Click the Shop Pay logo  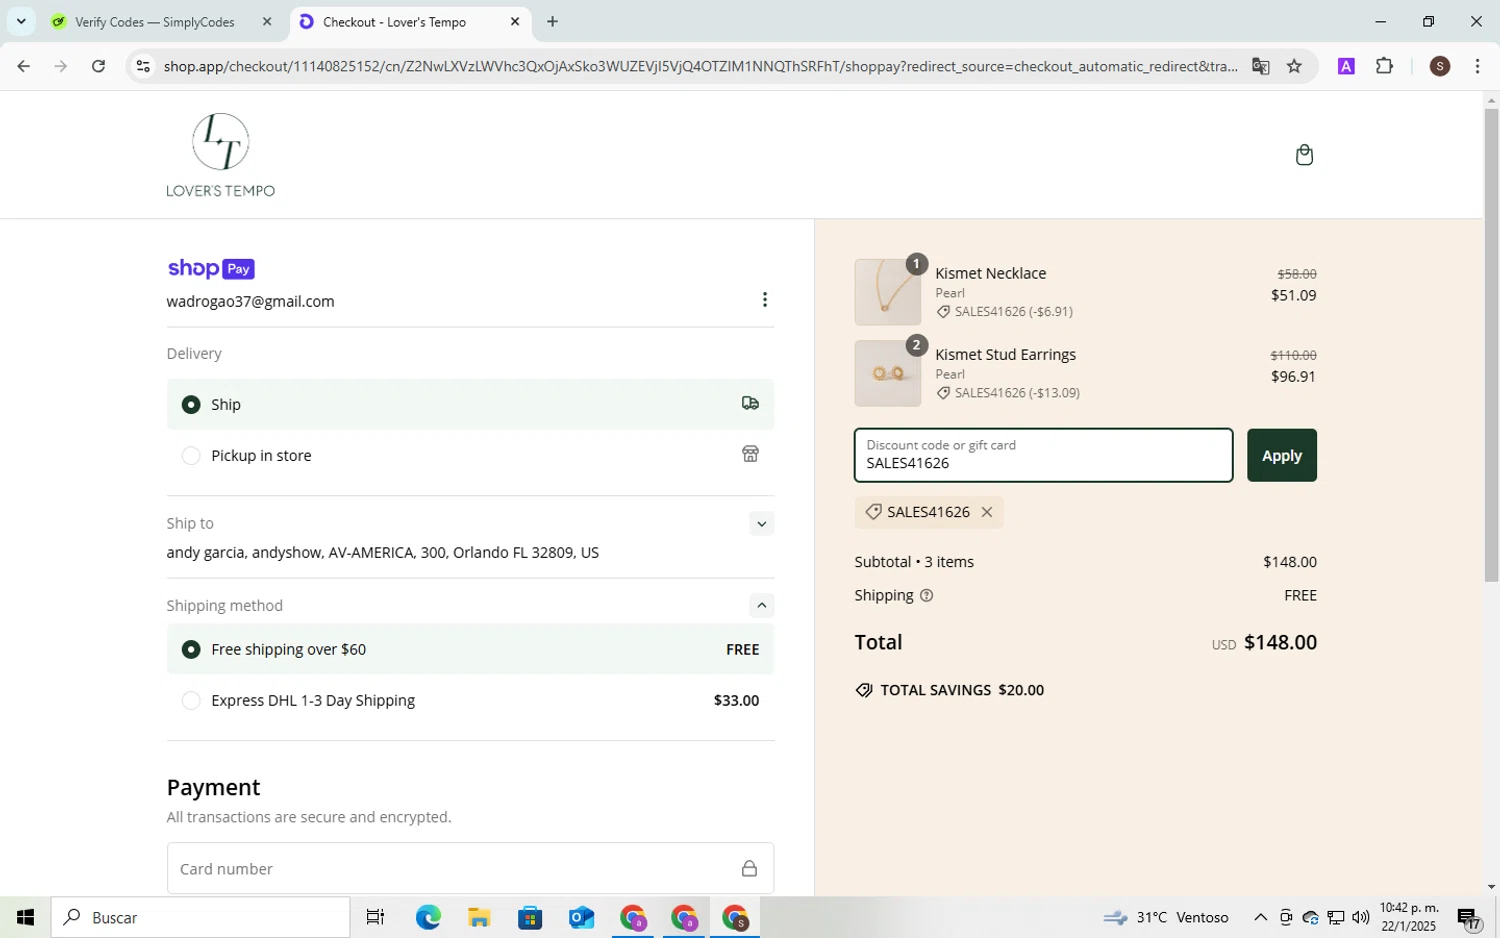[211, 268]
